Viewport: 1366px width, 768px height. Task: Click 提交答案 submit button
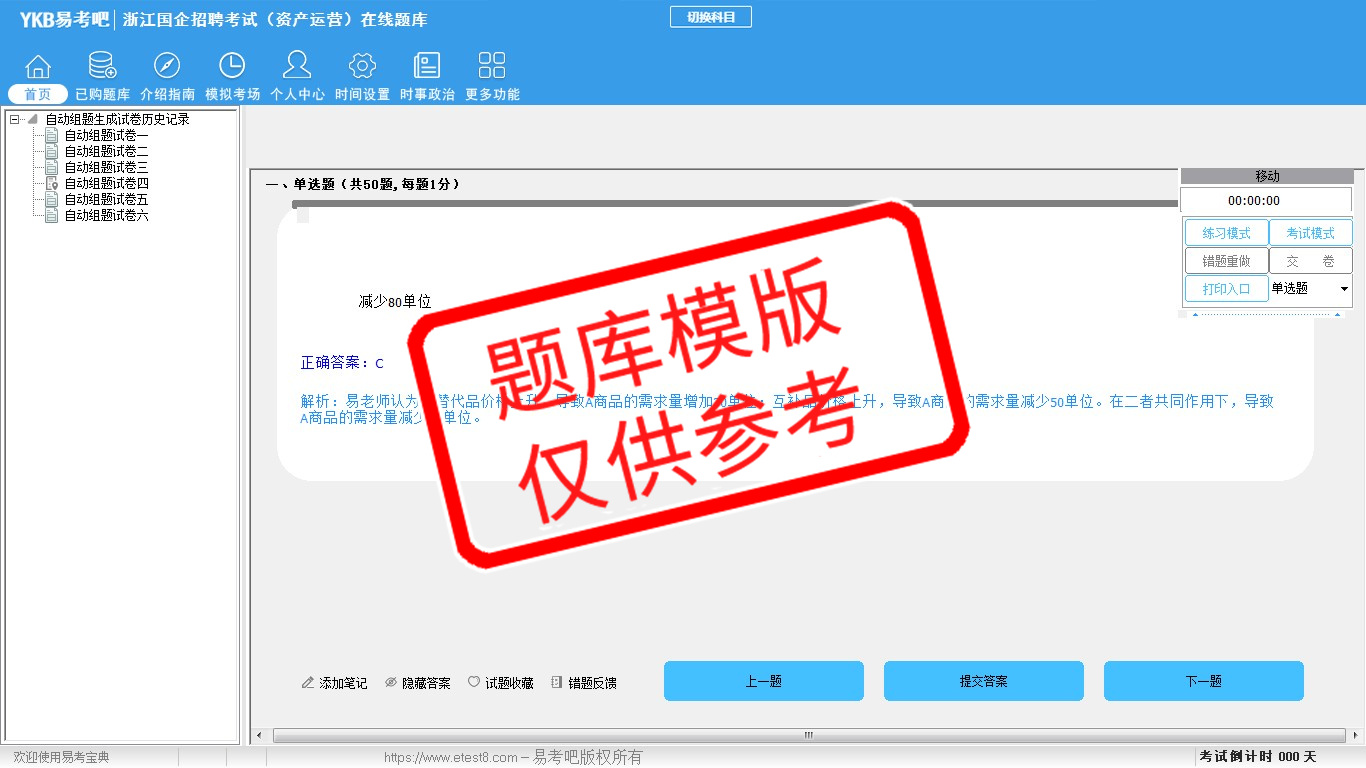(x=983, y=681)
